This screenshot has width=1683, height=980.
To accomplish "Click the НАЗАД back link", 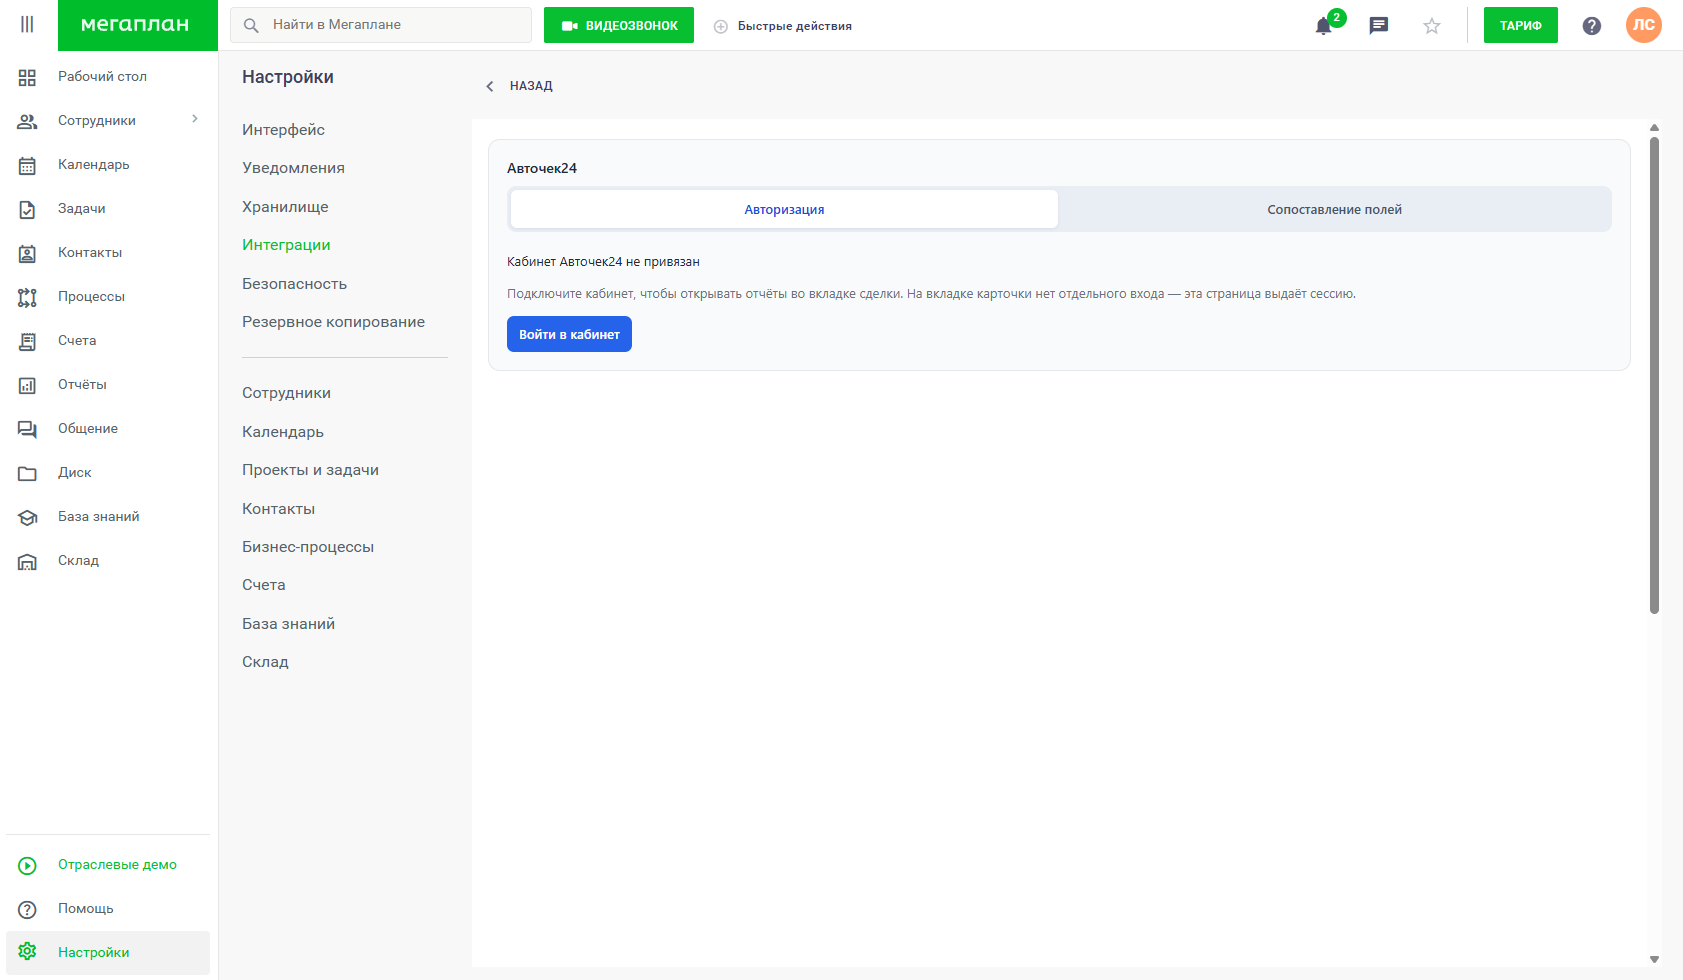I will point(531,86).
